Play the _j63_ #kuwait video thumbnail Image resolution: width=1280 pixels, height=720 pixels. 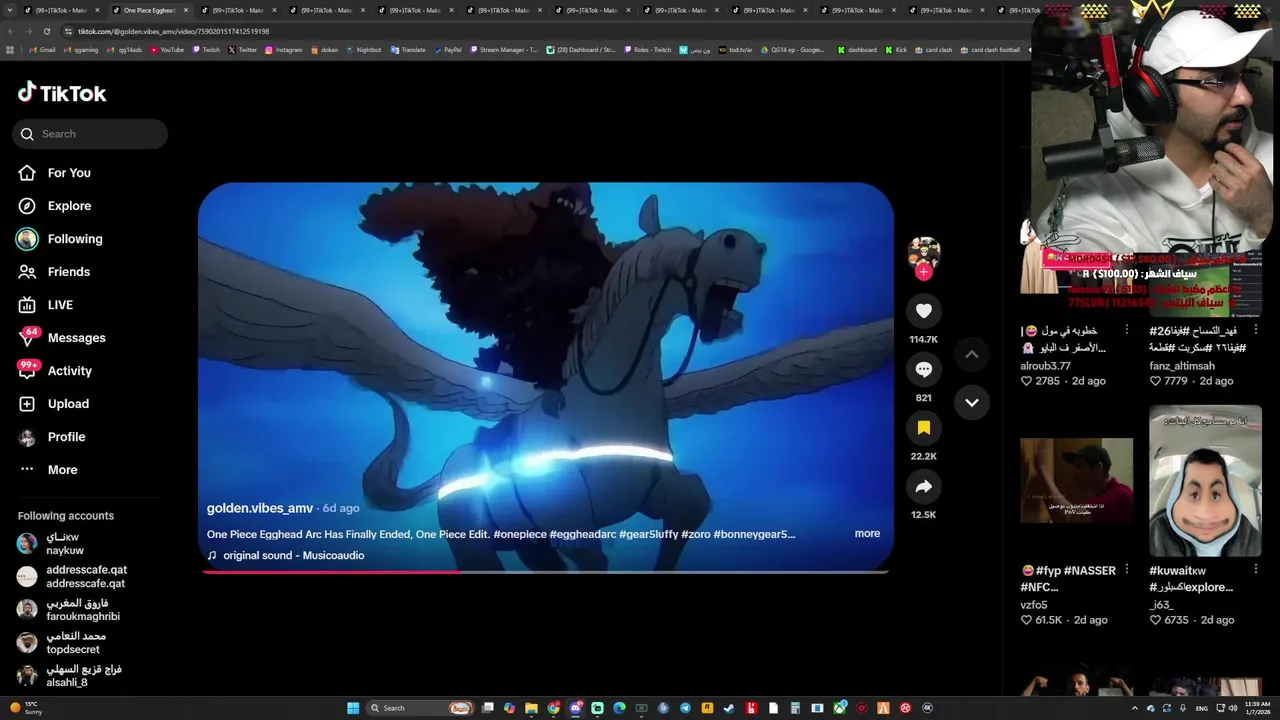pyautogui.click(x=1205, y=481)
